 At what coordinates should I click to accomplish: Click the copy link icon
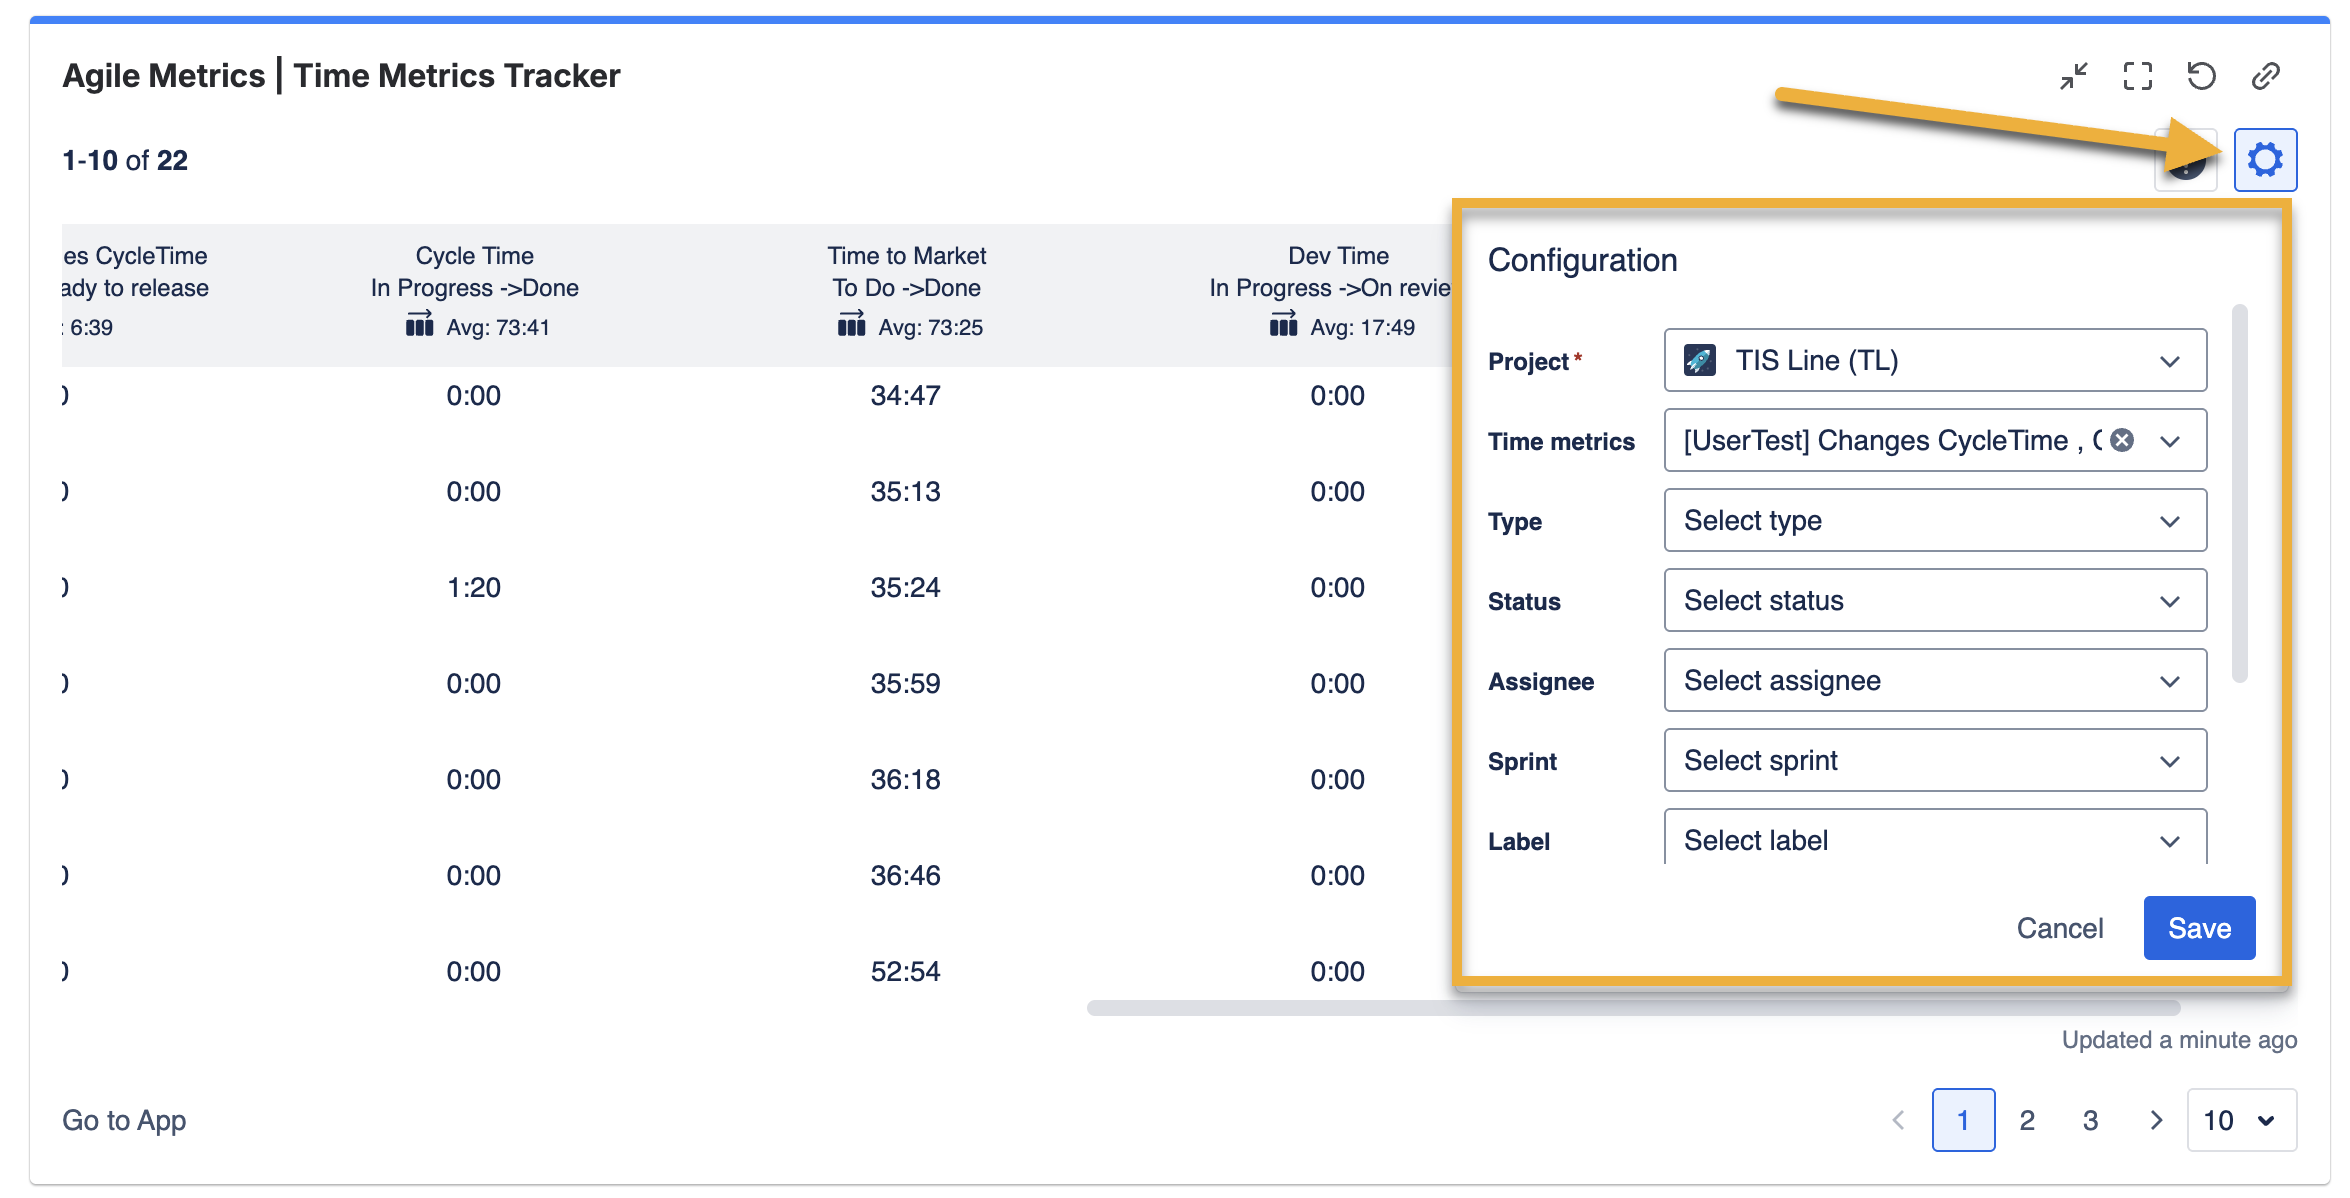point(2266,76)
